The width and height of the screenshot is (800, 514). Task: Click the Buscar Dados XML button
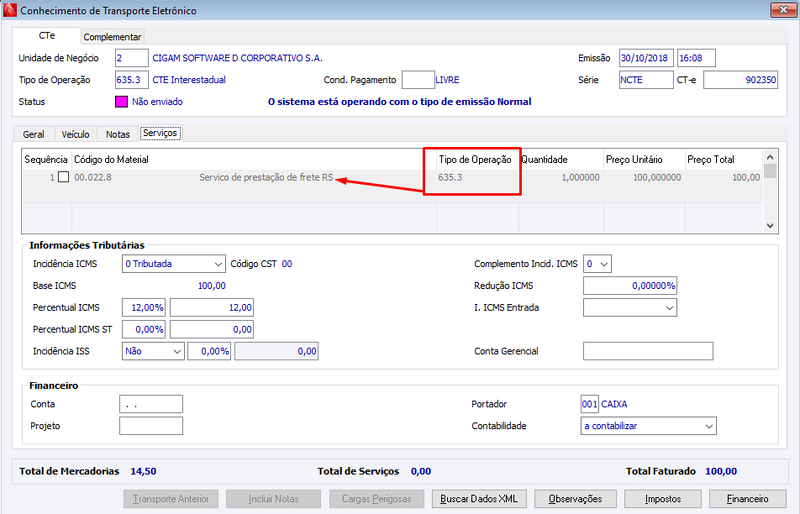479,499
